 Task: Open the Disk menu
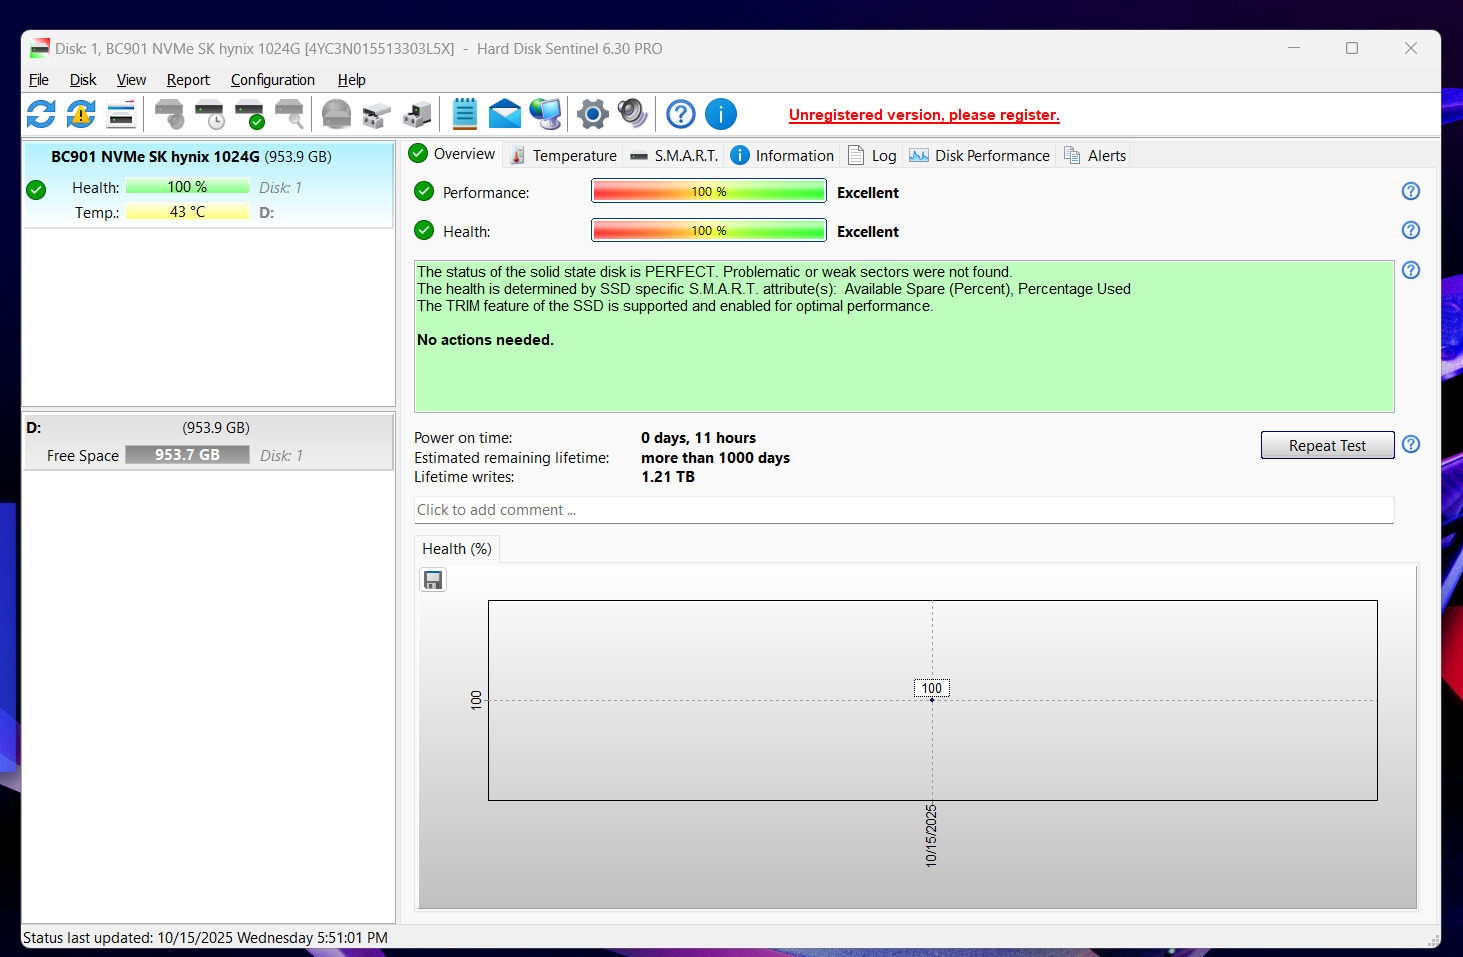(83, 80)
